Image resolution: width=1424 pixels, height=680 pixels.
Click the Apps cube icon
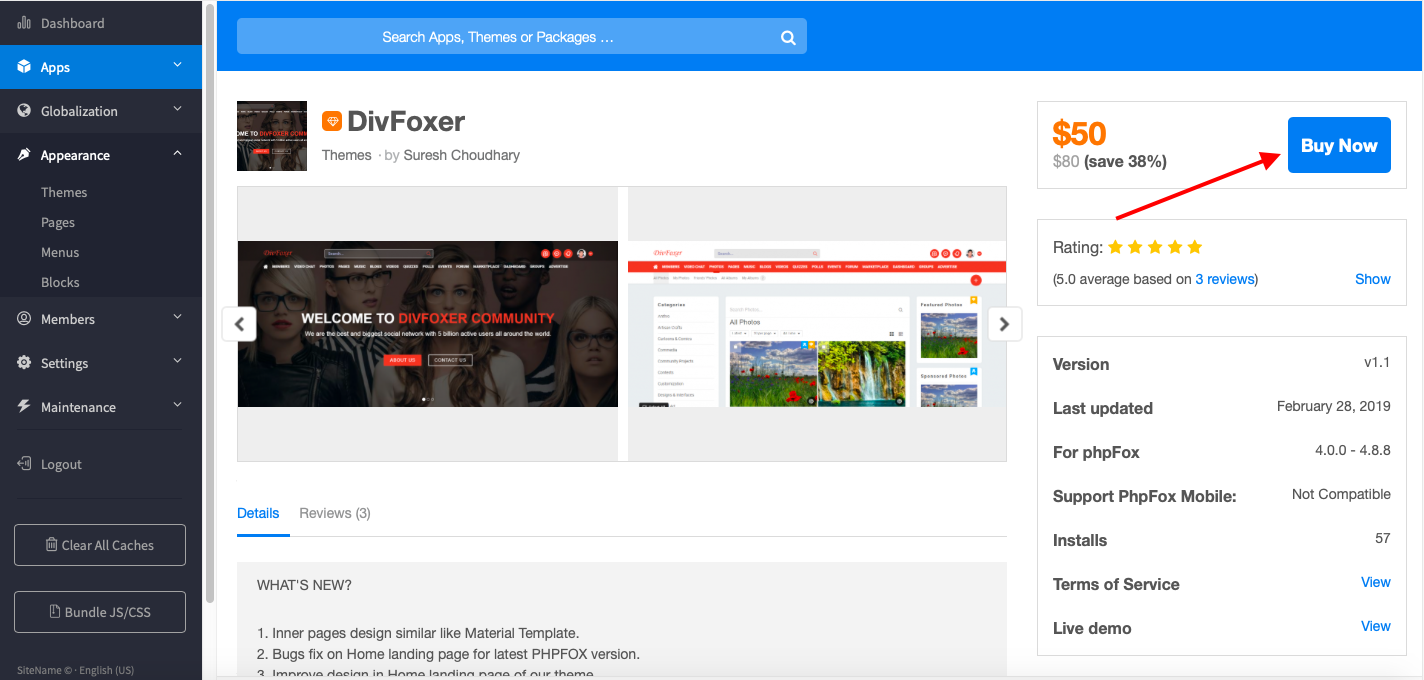pos(24,67)
